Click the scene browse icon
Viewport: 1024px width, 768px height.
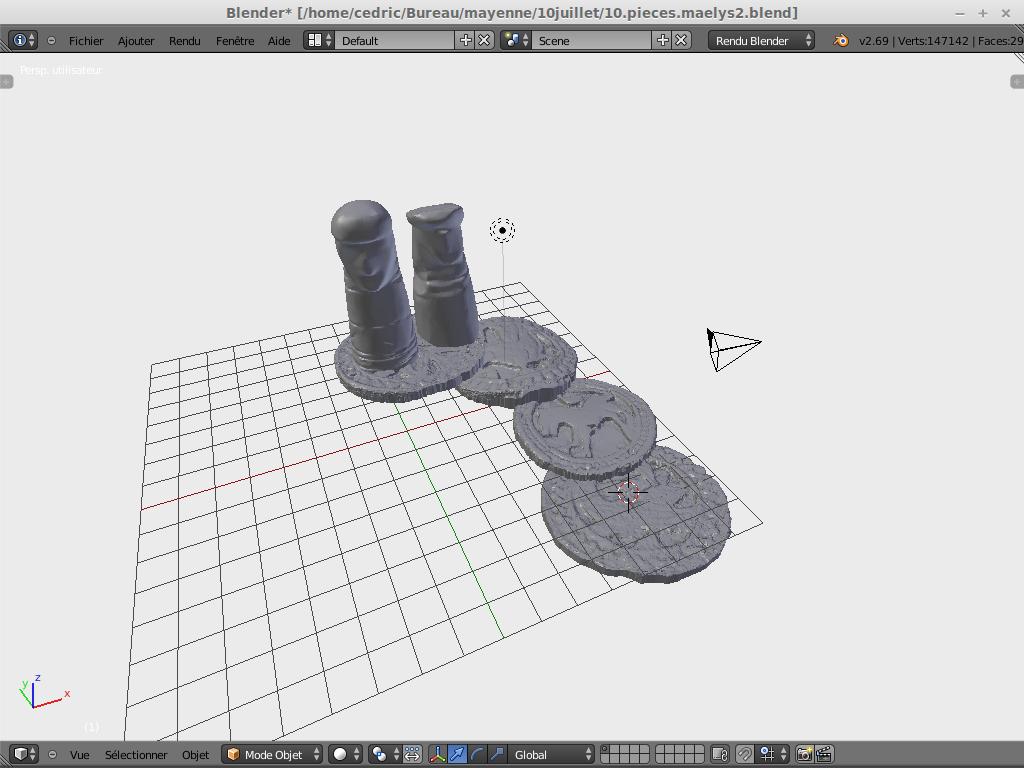coord(515,40)
